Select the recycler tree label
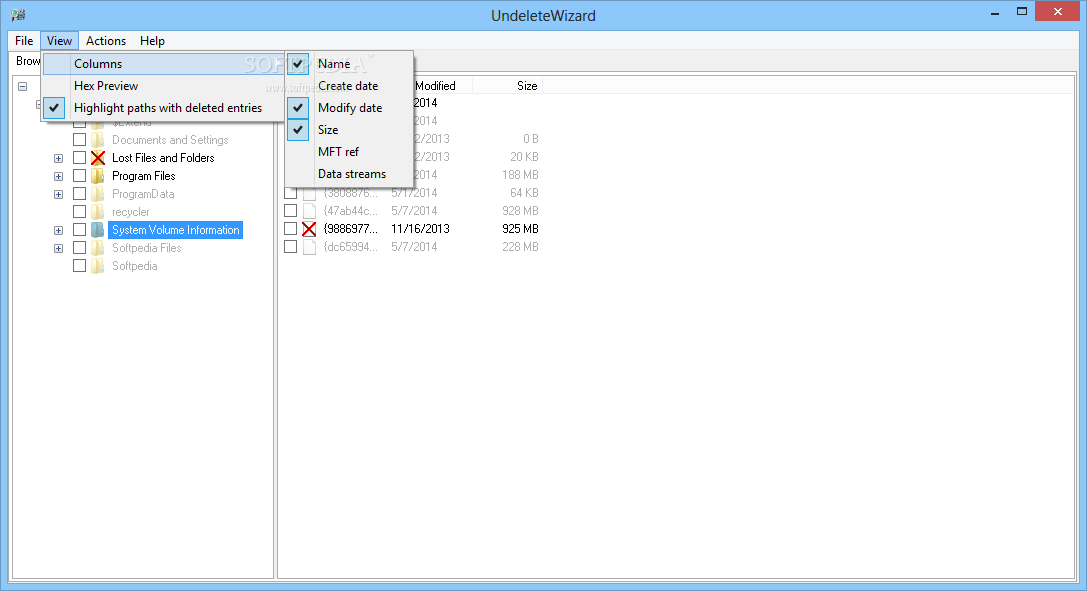This screenshot has width=1087, height=591. click(131, 212)
